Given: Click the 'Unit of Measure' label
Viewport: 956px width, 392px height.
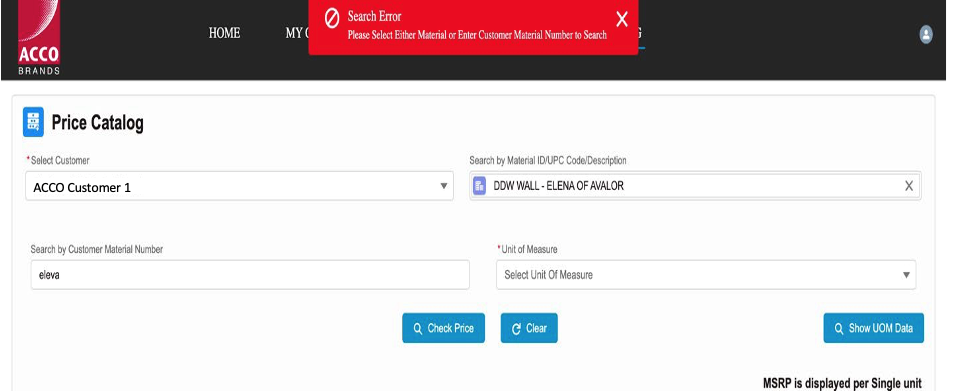Looking at the screenshot, I should coord(528,249).
